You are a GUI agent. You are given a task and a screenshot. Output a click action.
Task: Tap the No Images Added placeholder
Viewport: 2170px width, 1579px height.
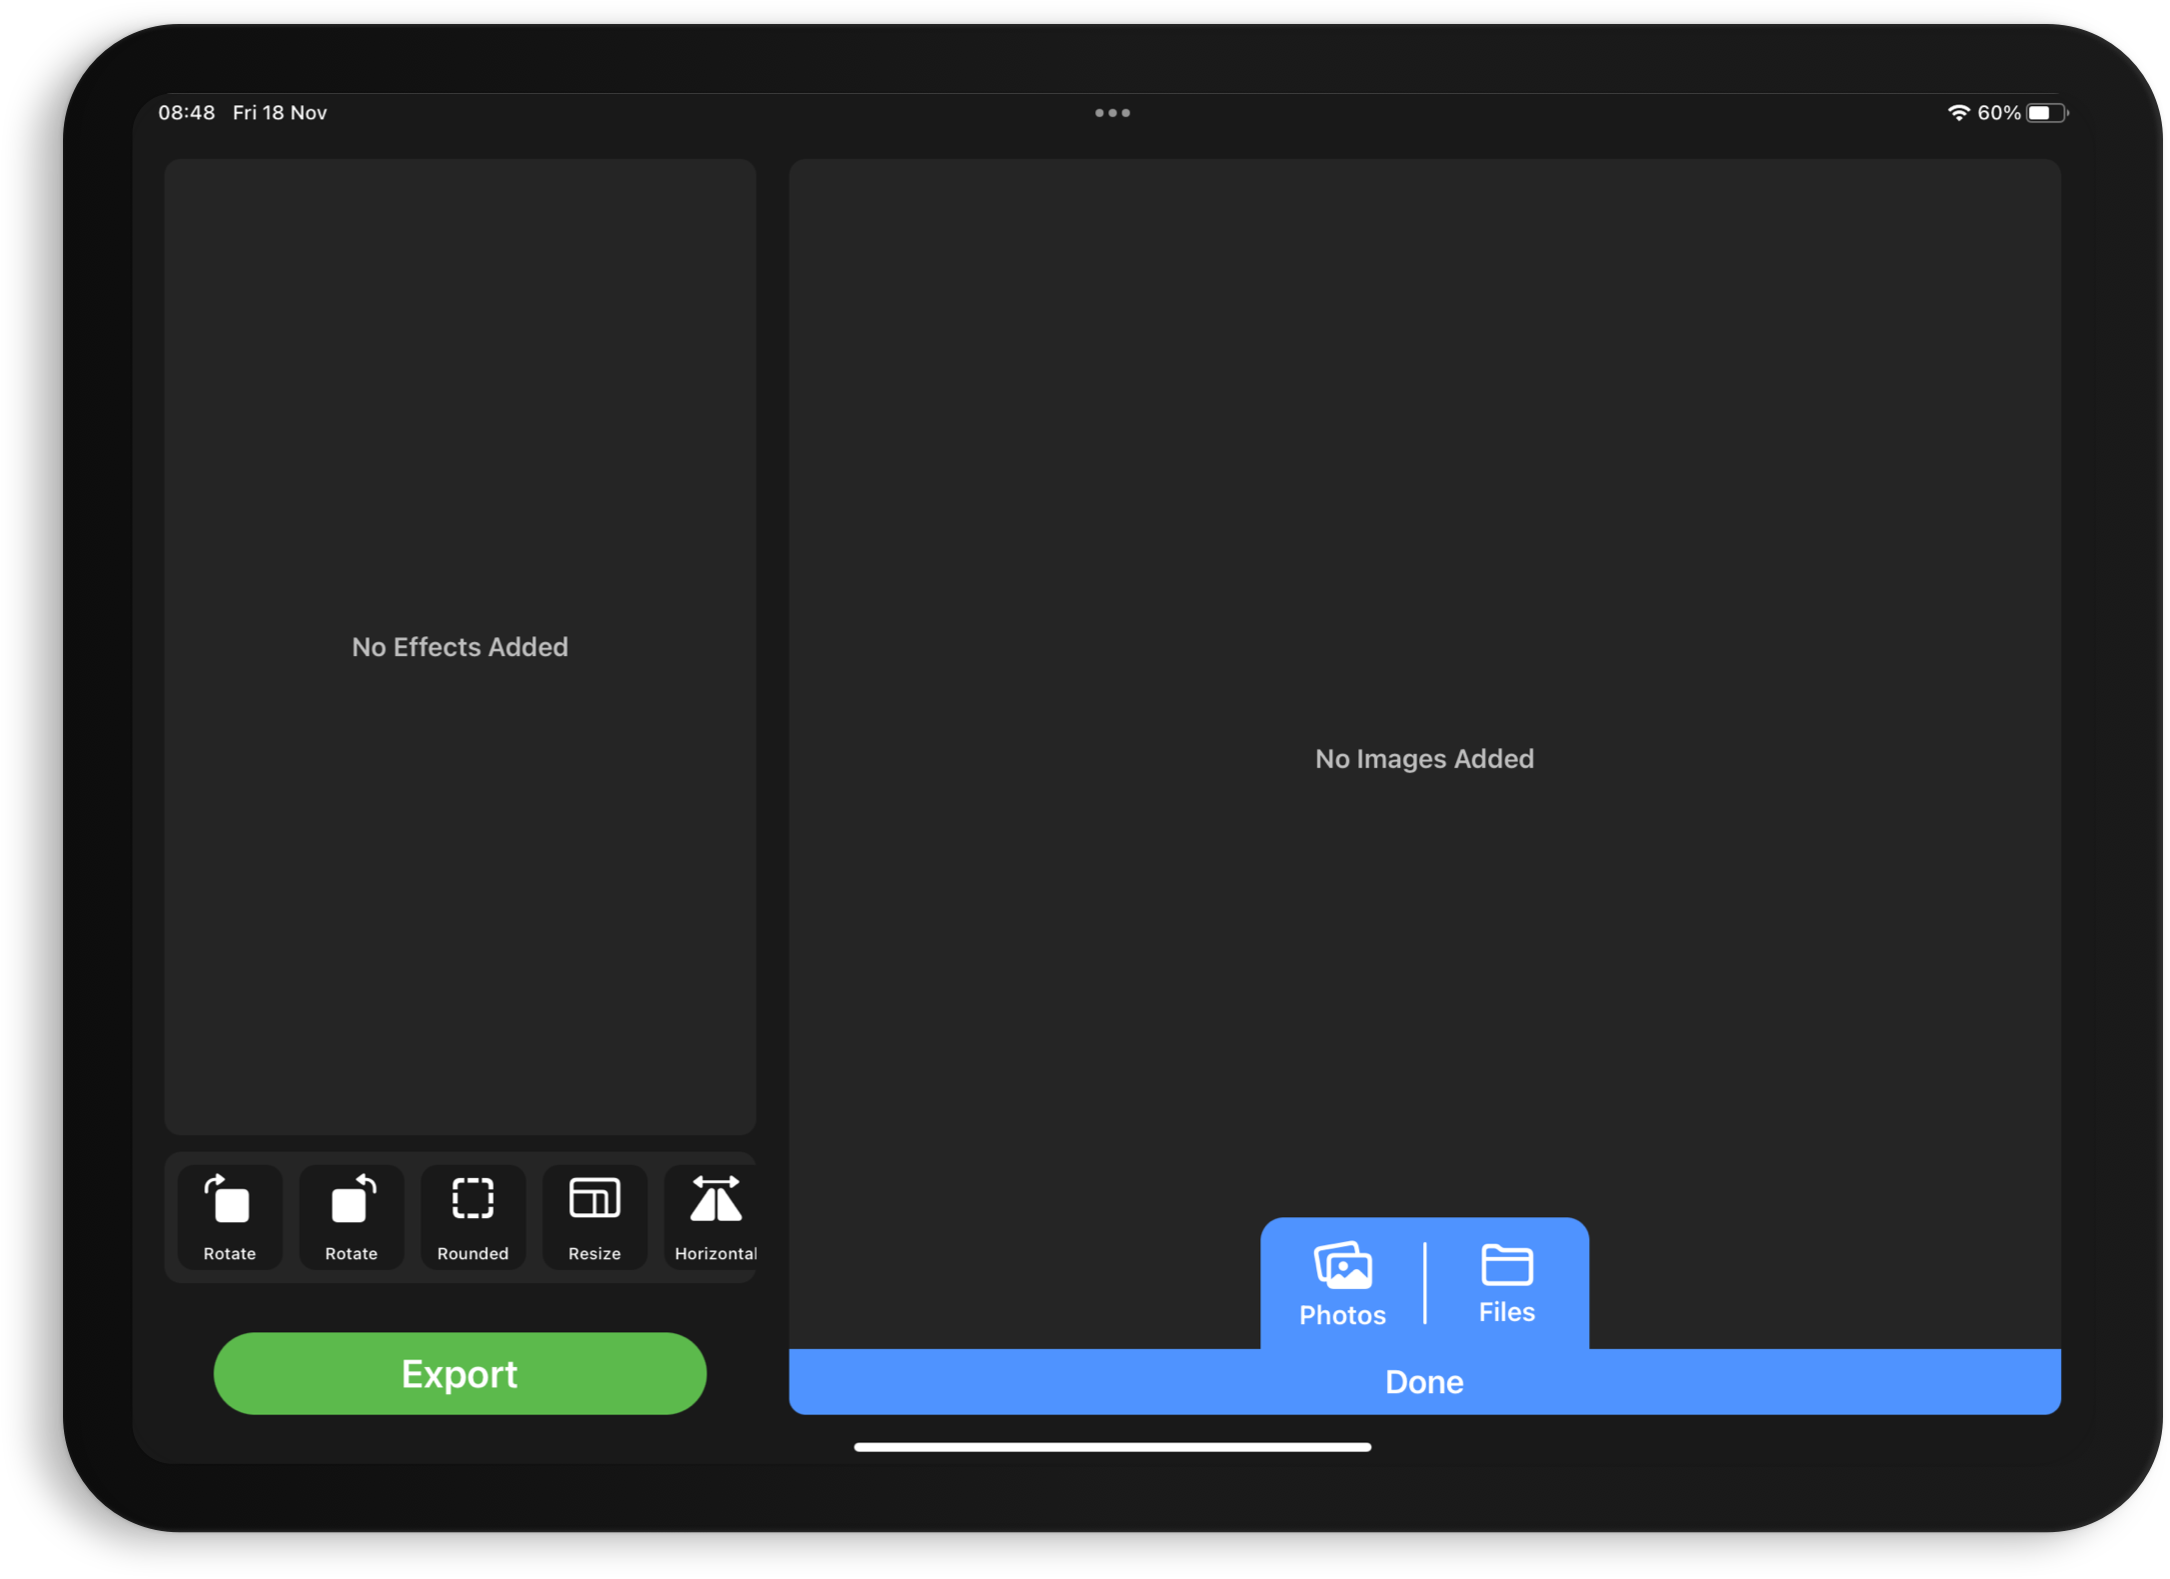(x=1424, y=759)
